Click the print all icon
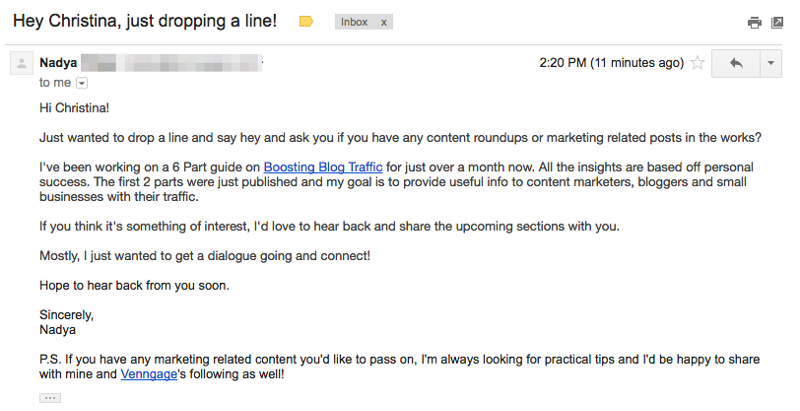This screenshot has width=800, height=411. coord(754,22)
